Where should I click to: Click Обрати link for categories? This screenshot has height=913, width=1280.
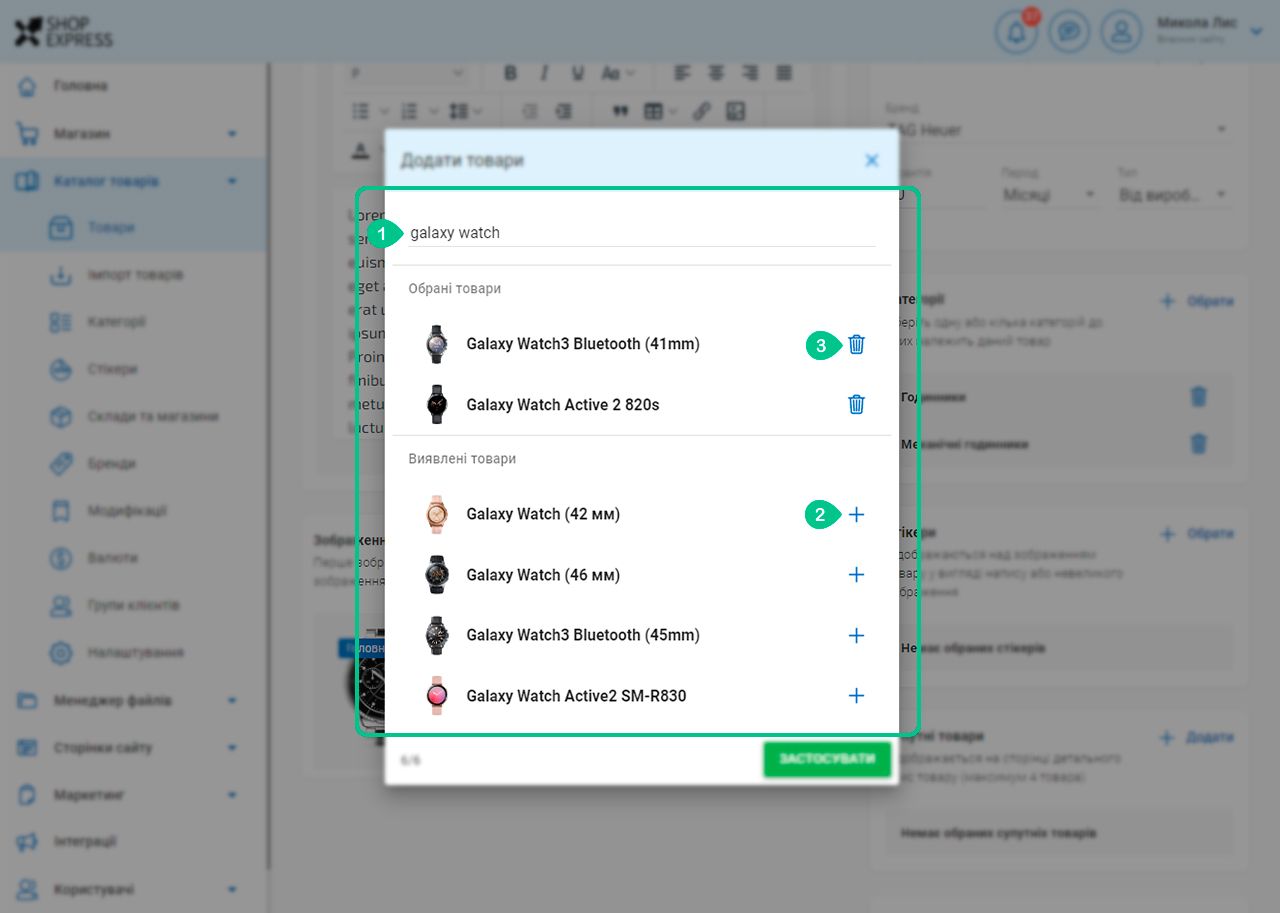point(1198,301)
